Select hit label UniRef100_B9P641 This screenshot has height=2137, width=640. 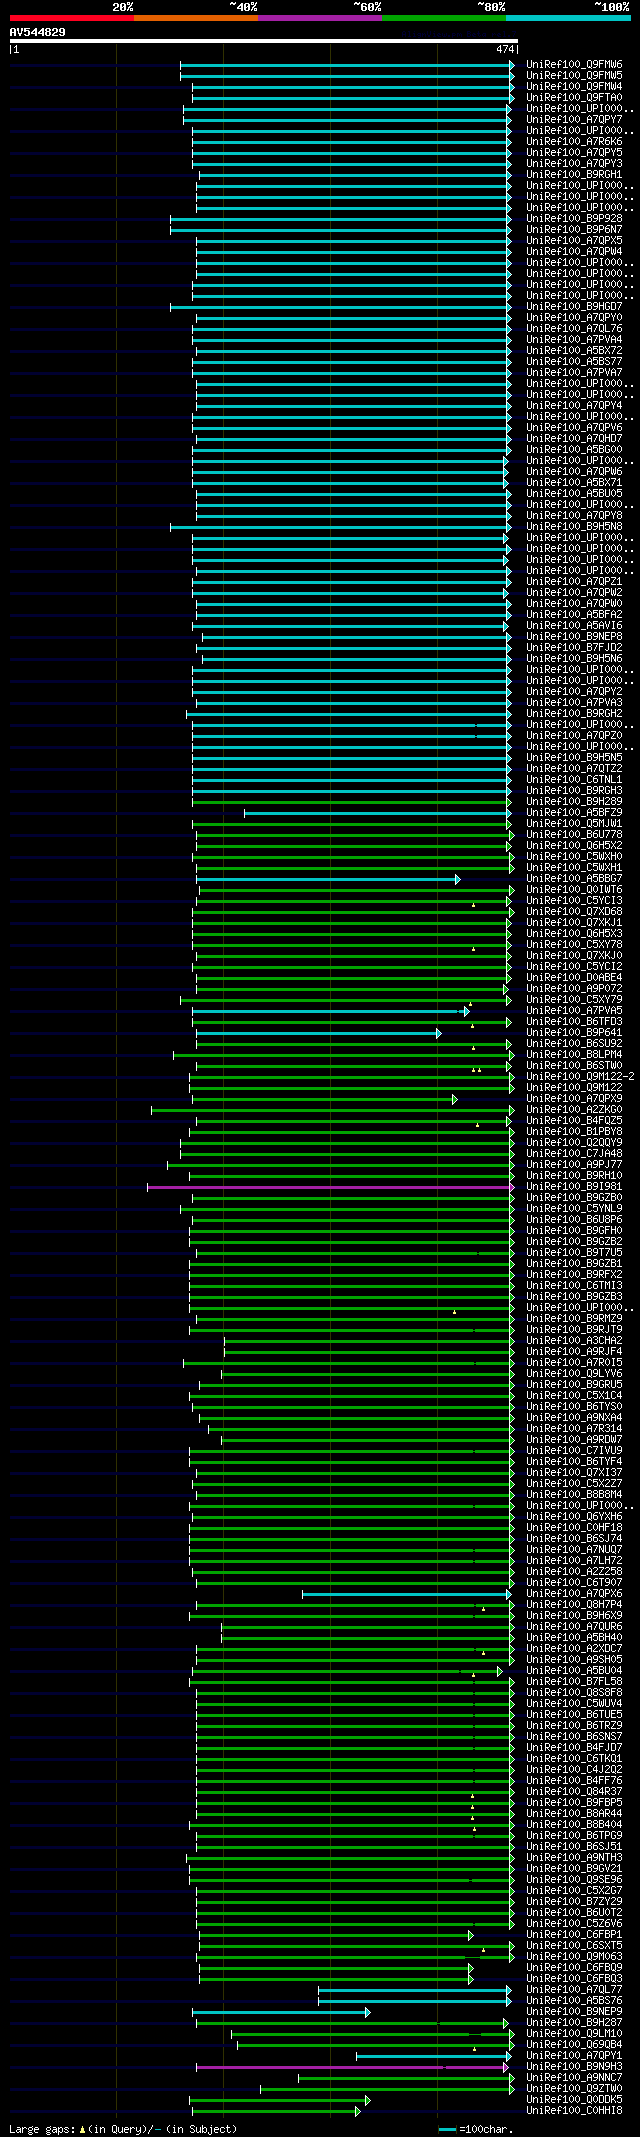click(x=574, y=1033)
